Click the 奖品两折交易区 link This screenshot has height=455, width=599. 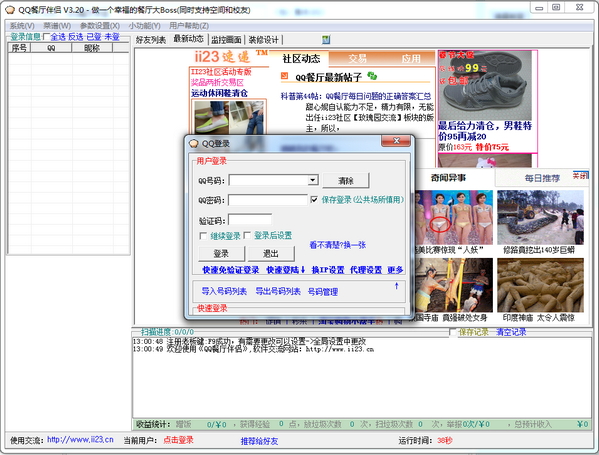(217, 82)
